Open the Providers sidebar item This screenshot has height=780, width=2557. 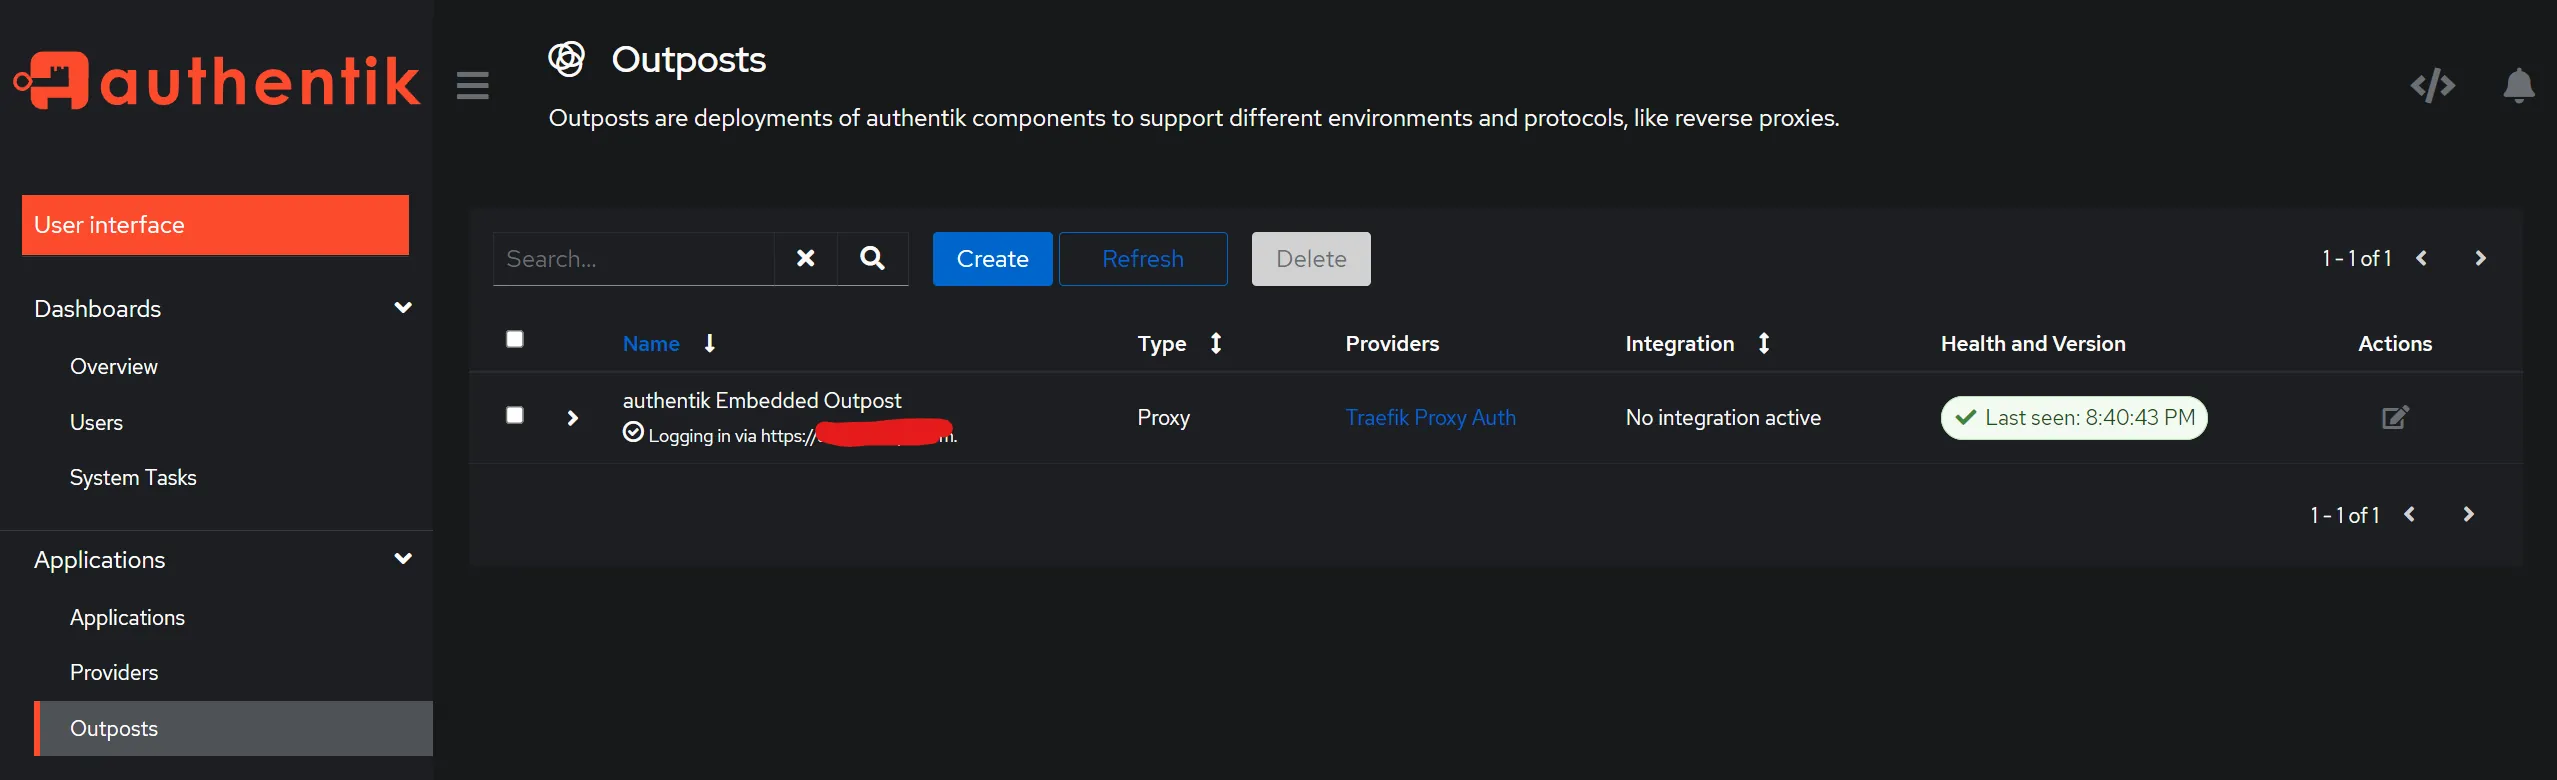[x=114, y=673]
